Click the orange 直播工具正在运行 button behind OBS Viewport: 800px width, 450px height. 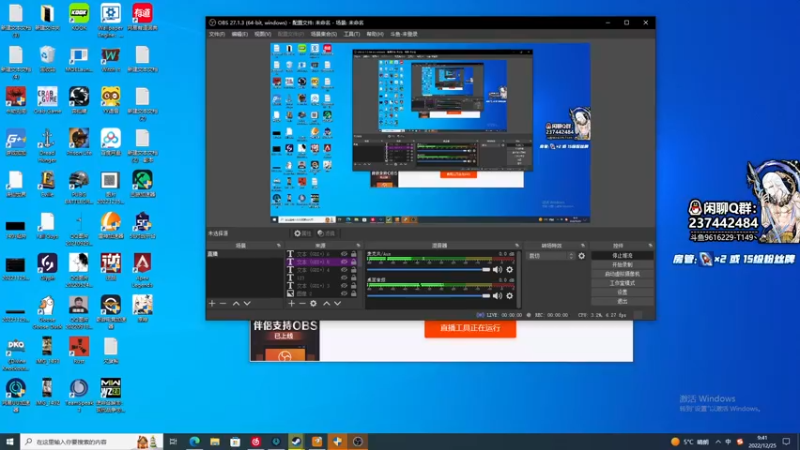(x=470, y=328)
